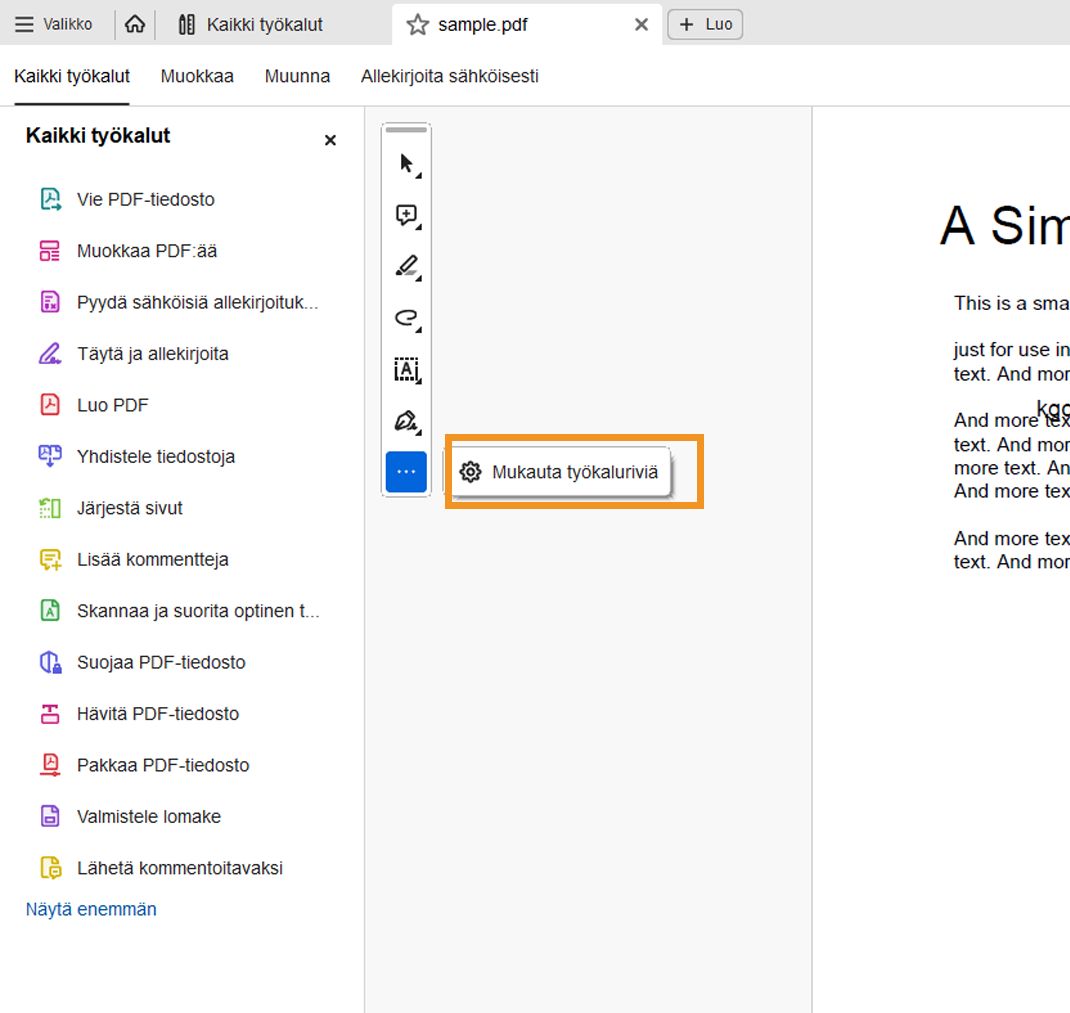Select the arrow selection tool
The image size is (1070, 1013).
point(406,164)
